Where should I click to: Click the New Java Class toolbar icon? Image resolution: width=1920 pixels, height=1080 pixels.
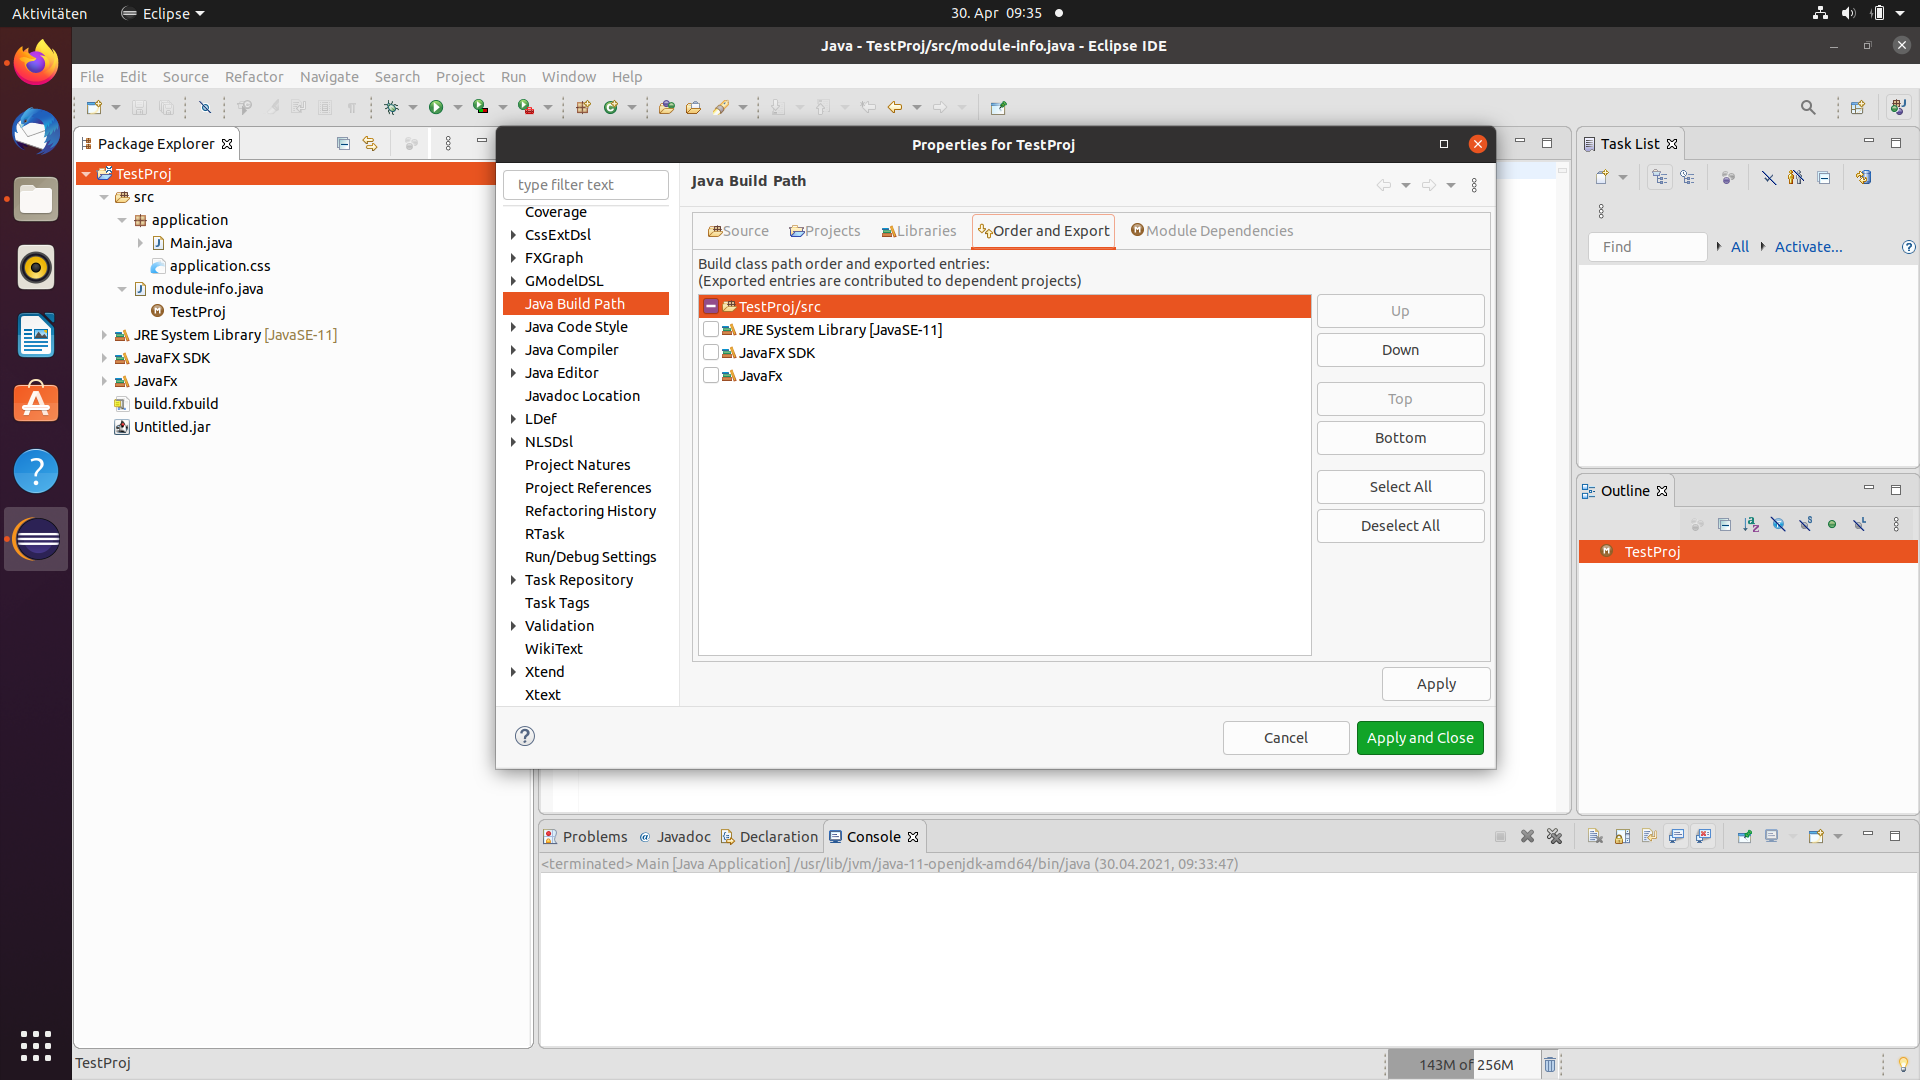[611, 107]
